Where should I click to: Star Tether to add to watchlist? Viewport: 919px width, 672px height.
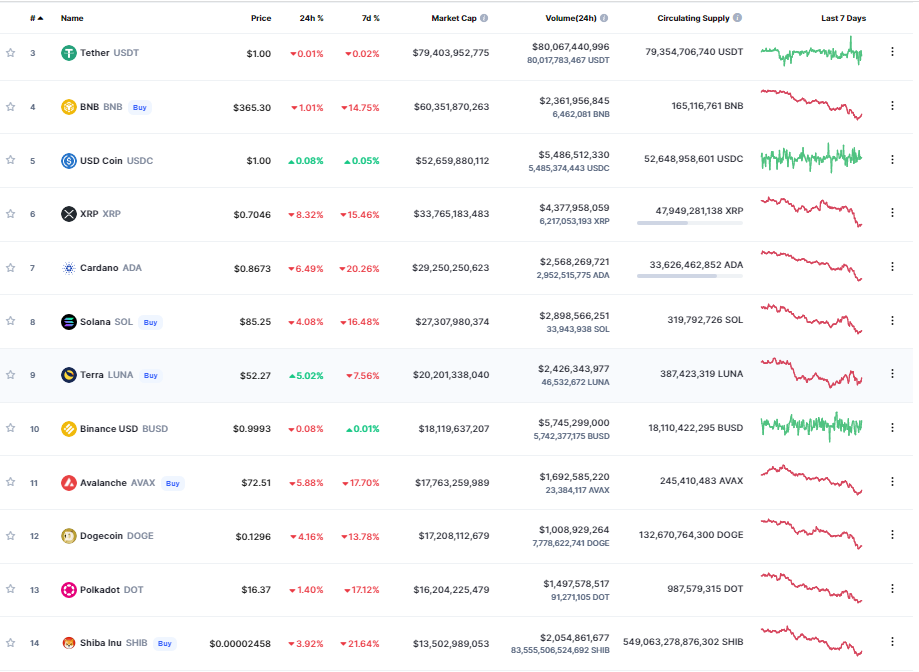(x=11, y=53)
